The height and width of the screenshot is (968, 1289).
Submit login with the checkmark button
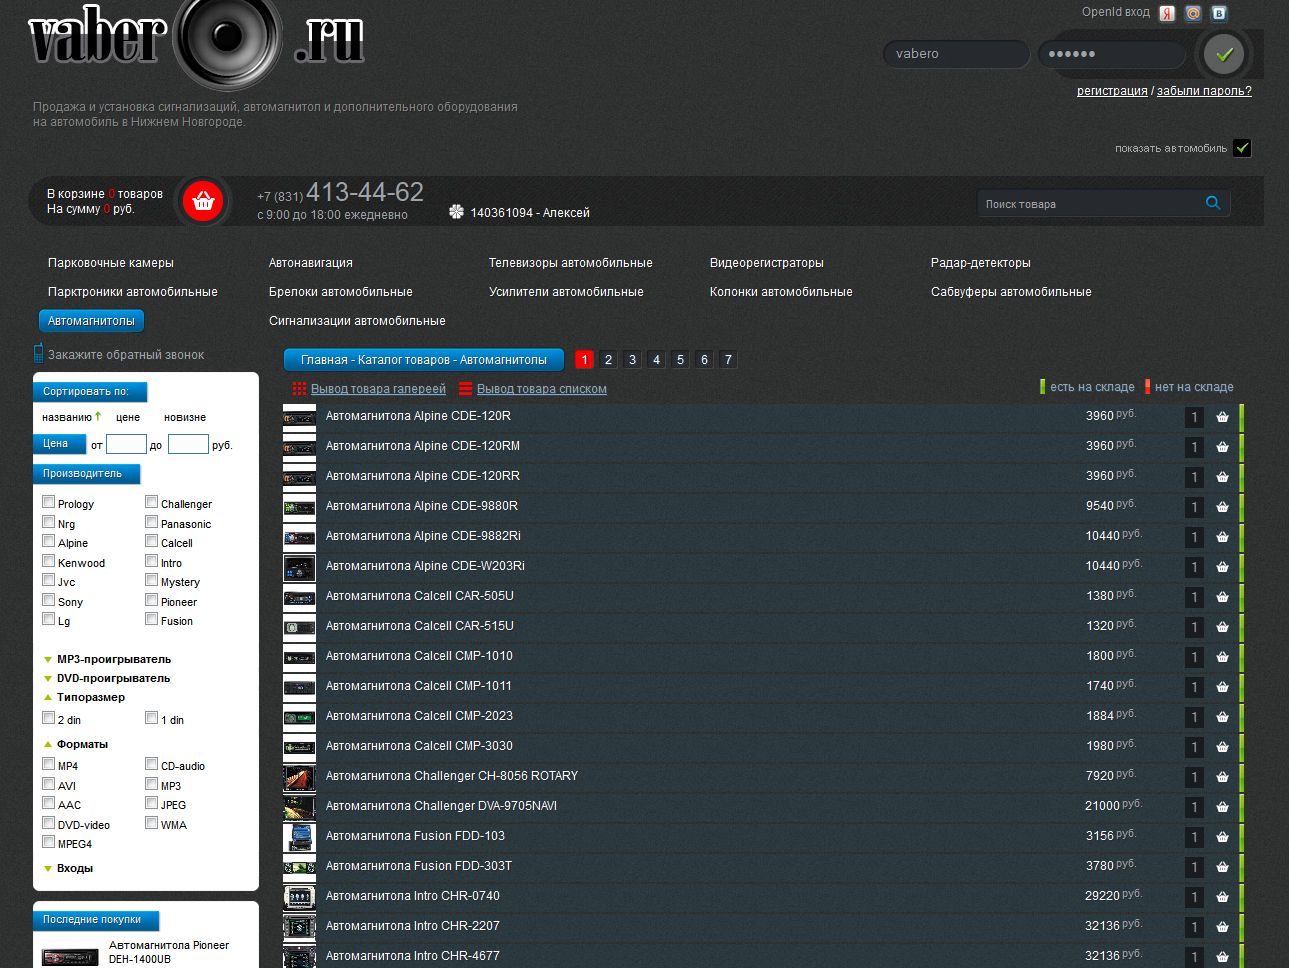1224,54
